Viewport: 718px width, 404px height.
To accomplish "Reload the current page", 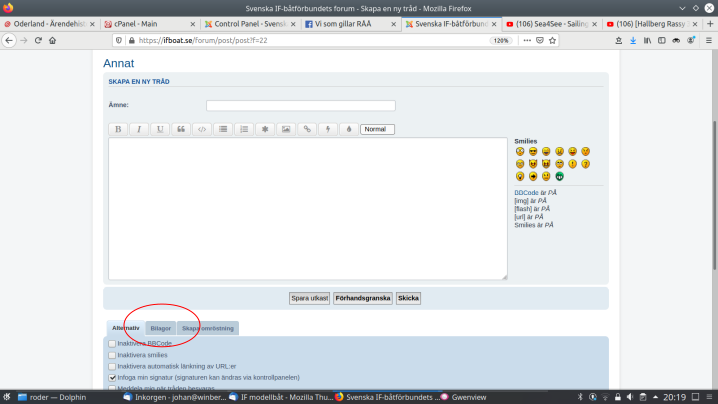I will 38,40.
